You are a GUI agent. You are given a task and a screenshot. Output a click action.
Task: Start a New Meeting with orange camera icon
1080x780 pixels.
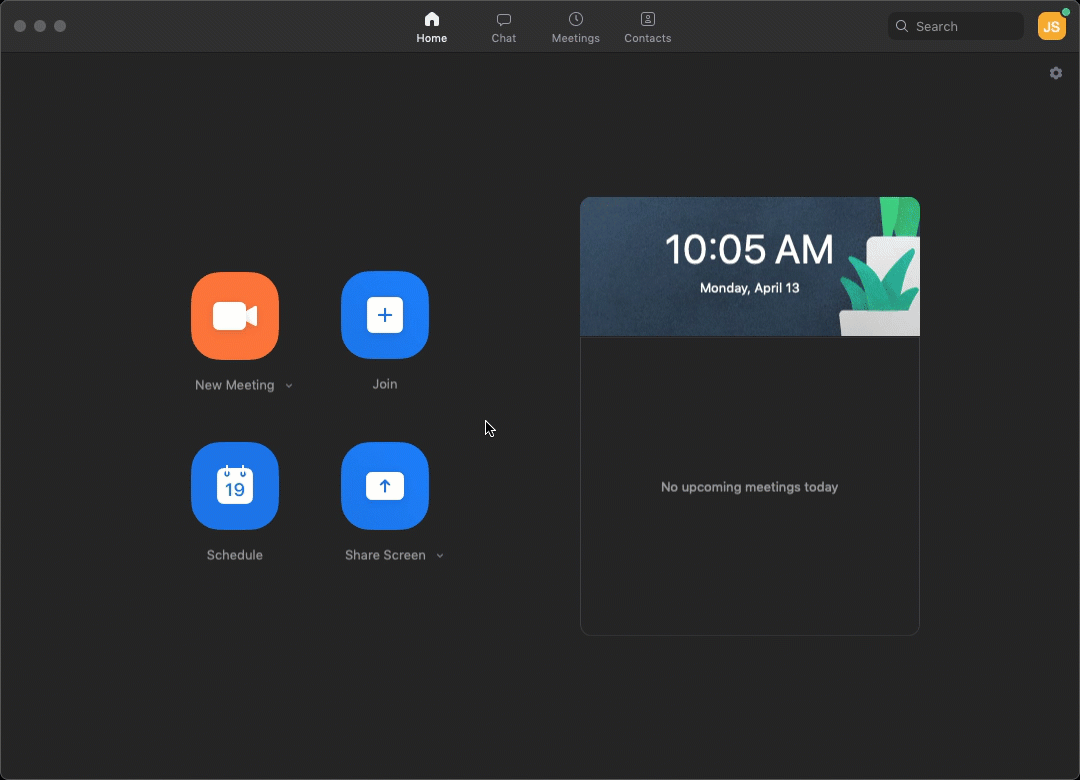coord(235,316)
